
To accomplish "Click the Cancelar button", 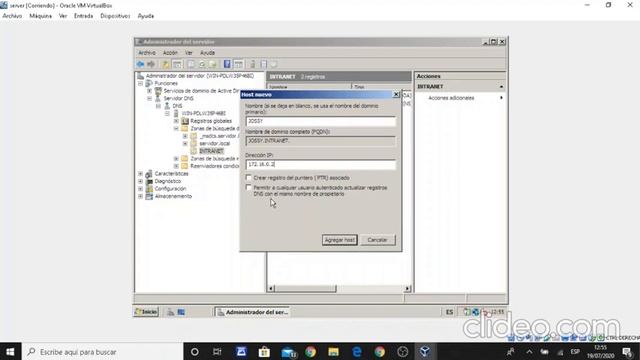I will pyautogui.click(x=377, y=240).
